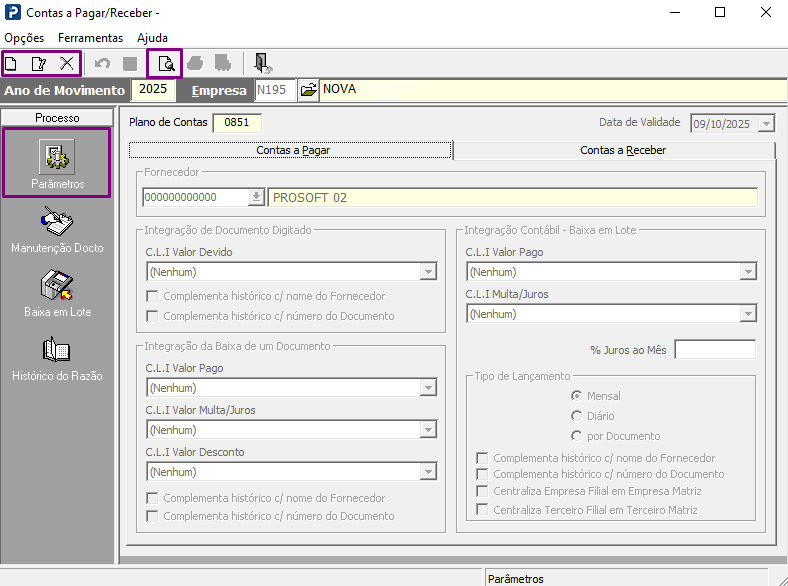Click the exit door toolbar icon

pos(262,64)
